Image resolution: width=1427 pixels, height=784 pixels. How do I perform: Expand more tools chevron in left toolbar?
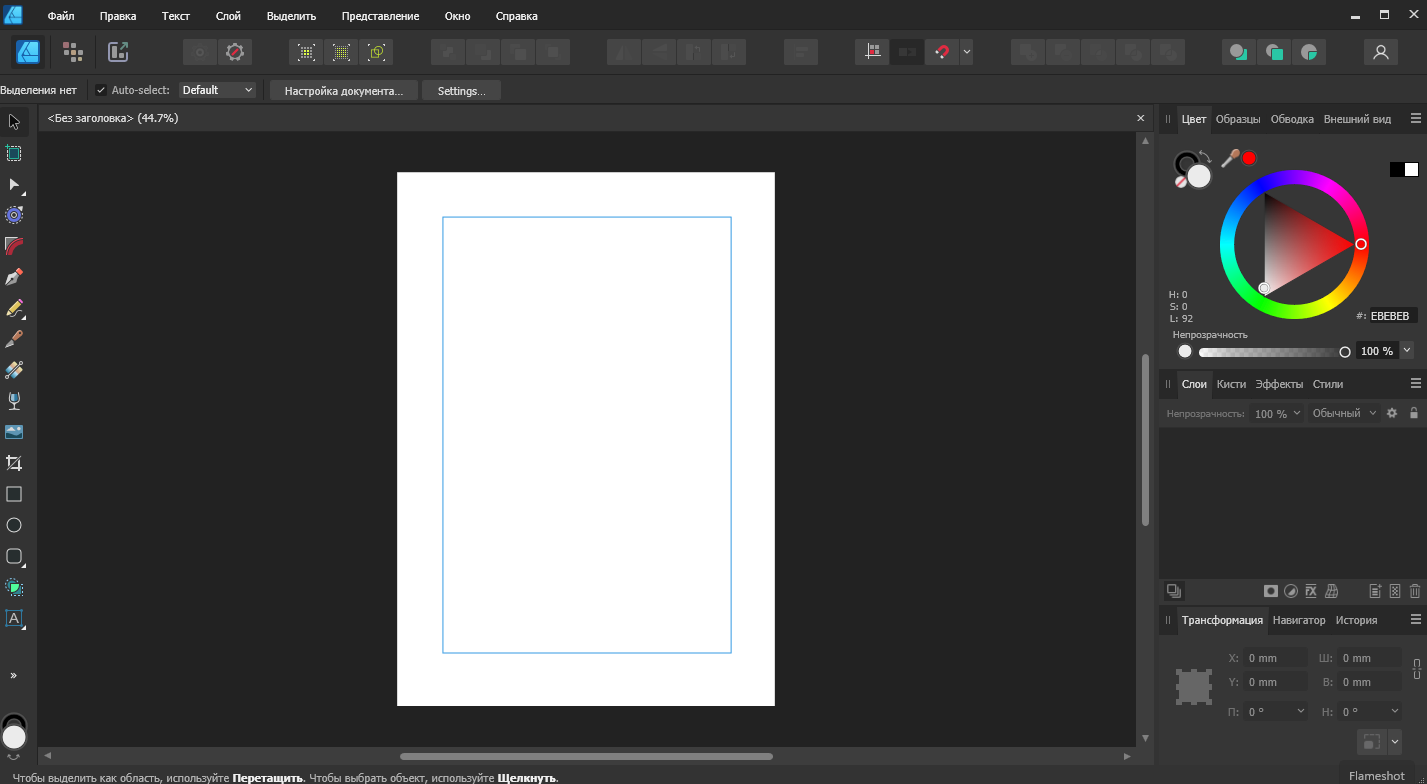click(x=14, y=675)
